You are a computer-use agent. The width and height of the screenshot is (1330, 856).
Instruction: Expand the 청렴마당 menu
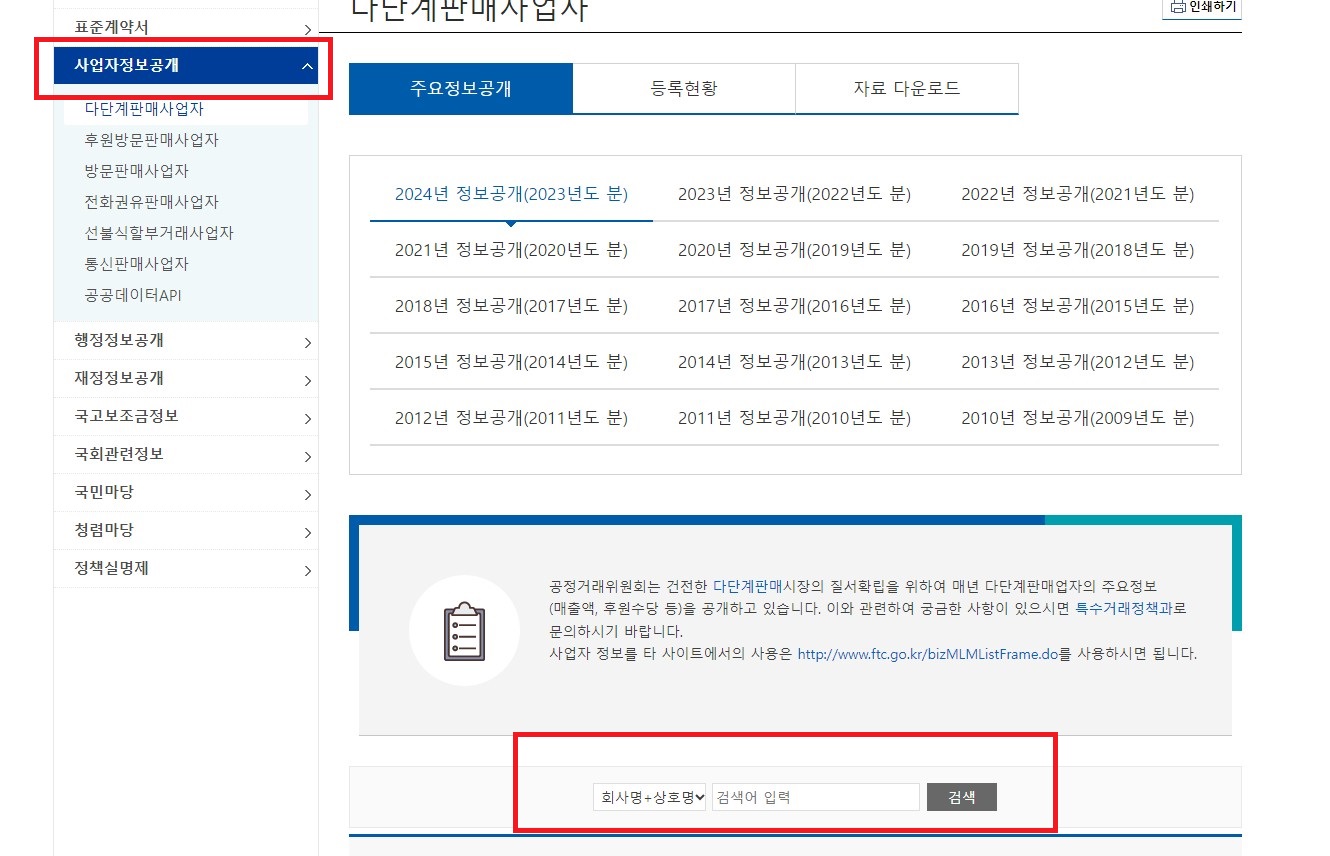(186, 531)
